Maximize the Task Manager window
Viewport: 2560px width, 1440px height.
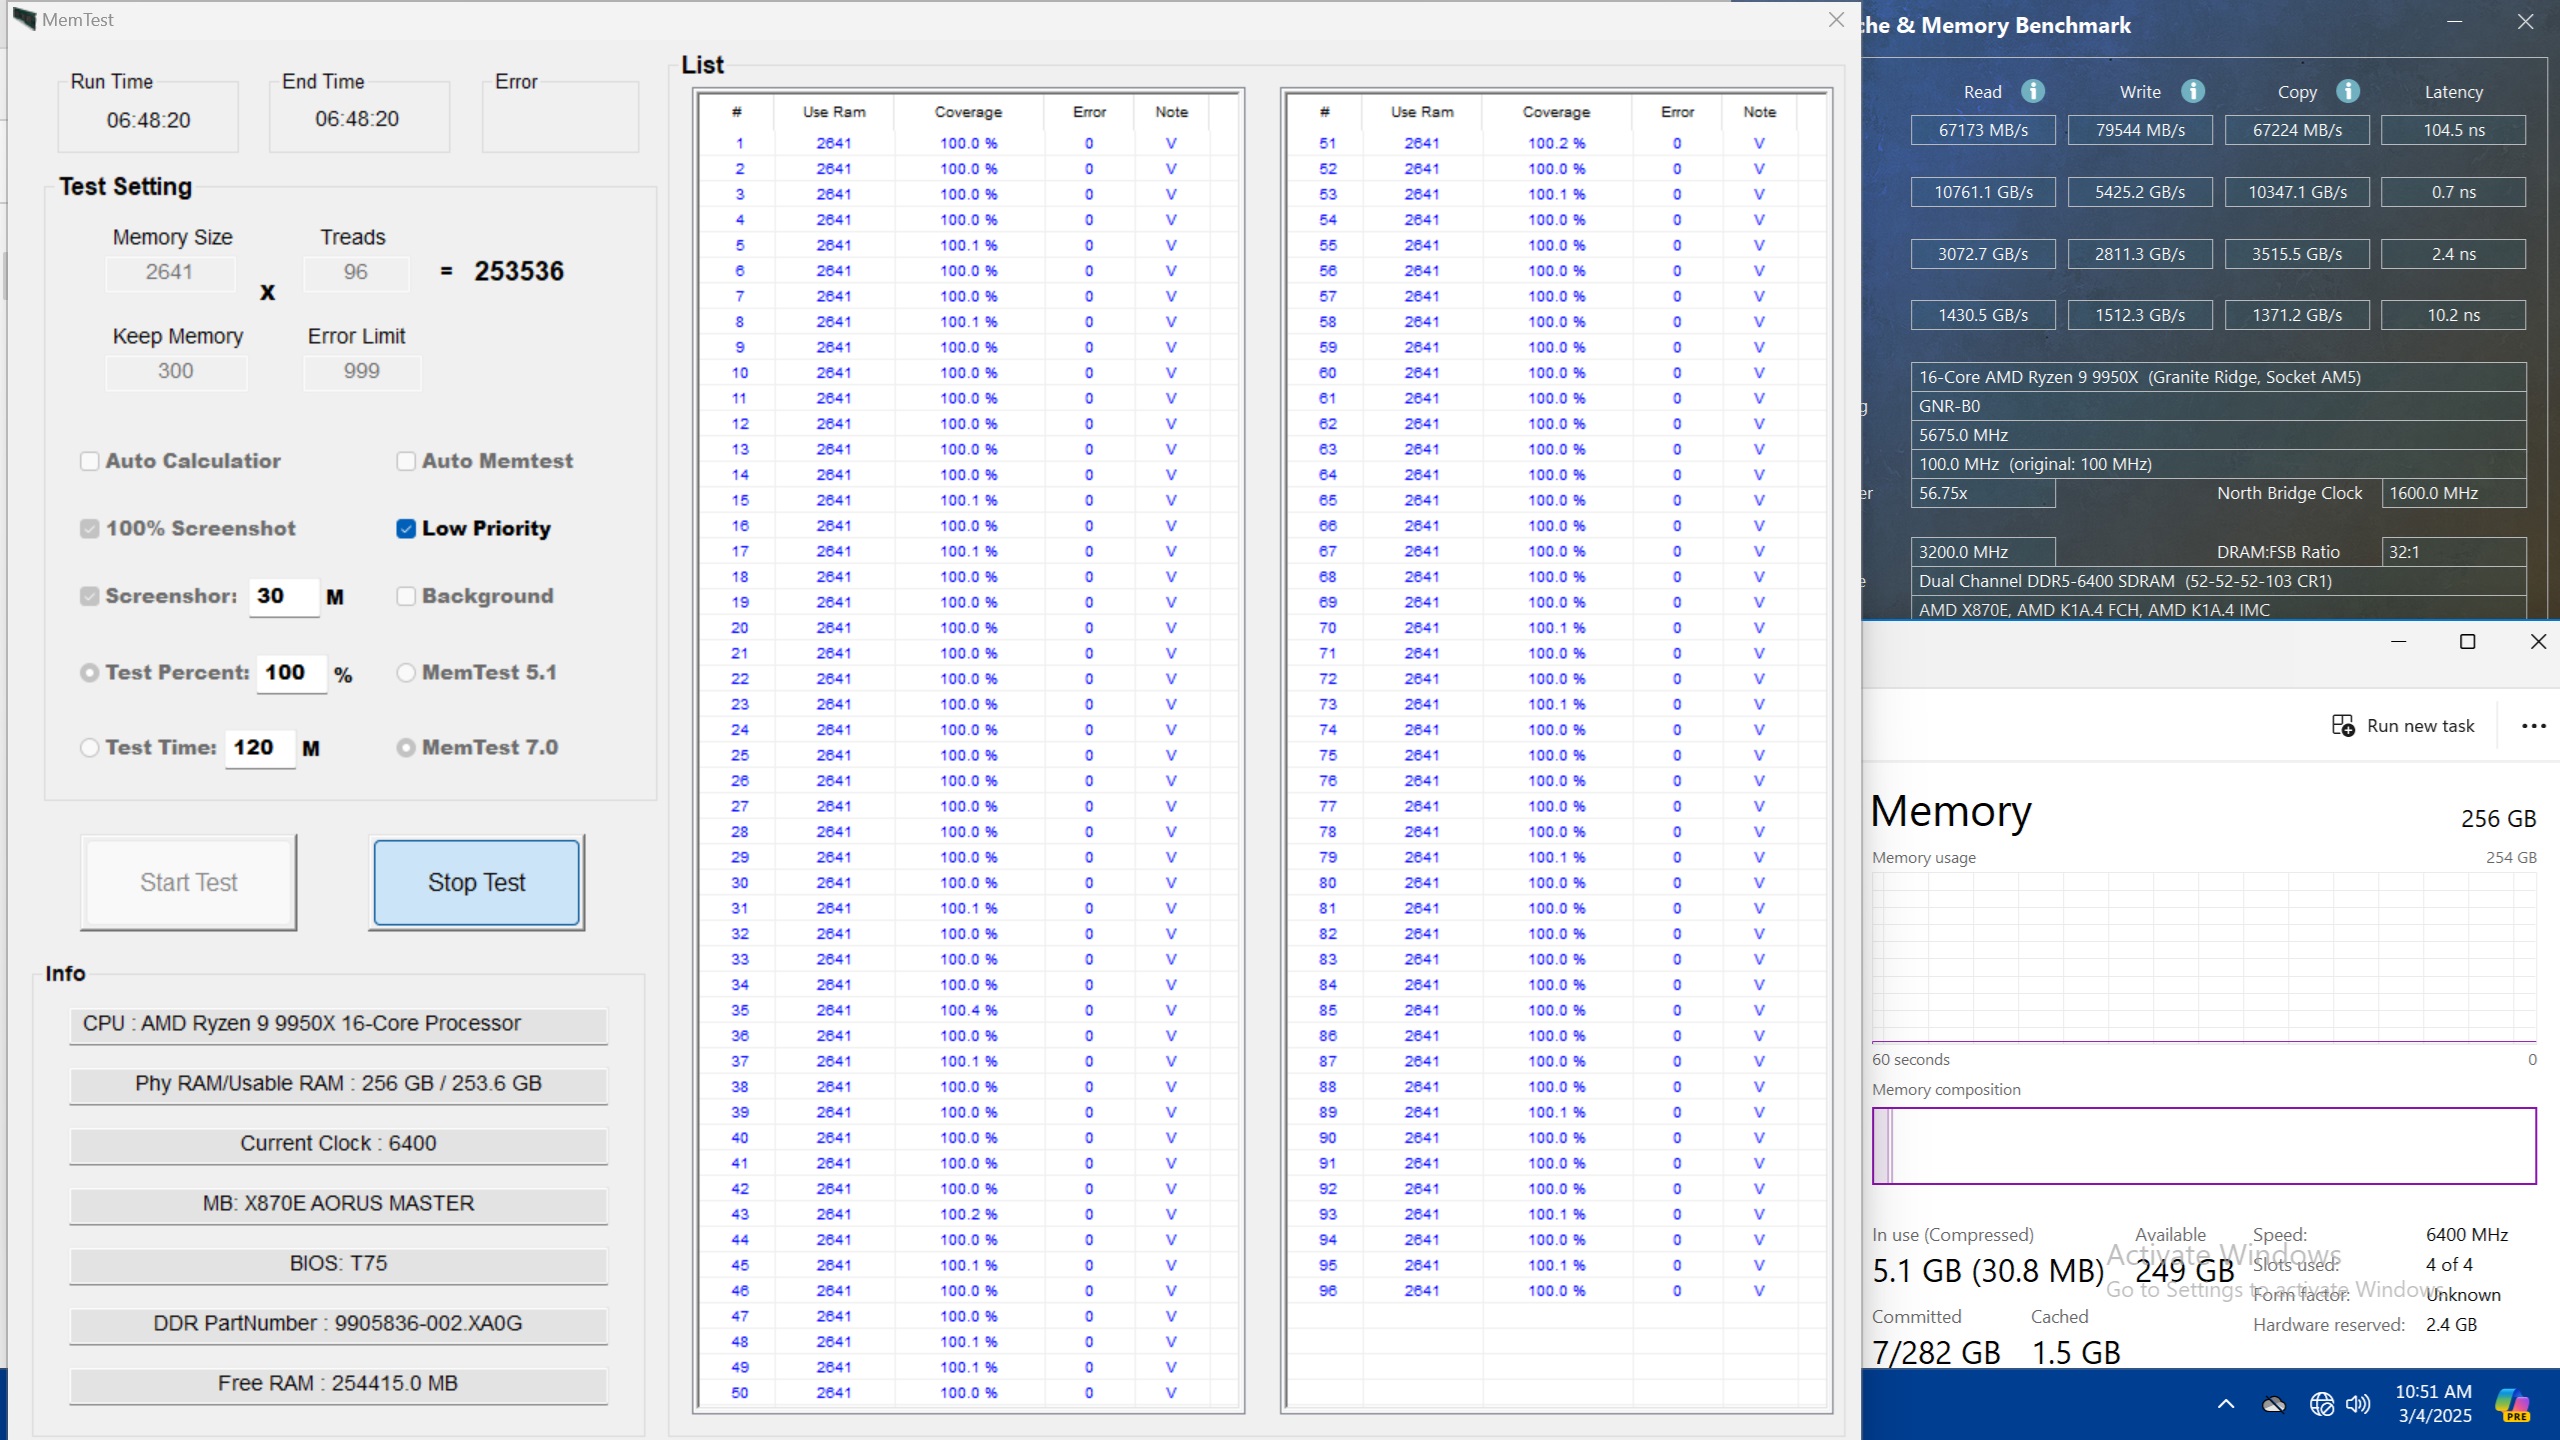(2467, 642)
